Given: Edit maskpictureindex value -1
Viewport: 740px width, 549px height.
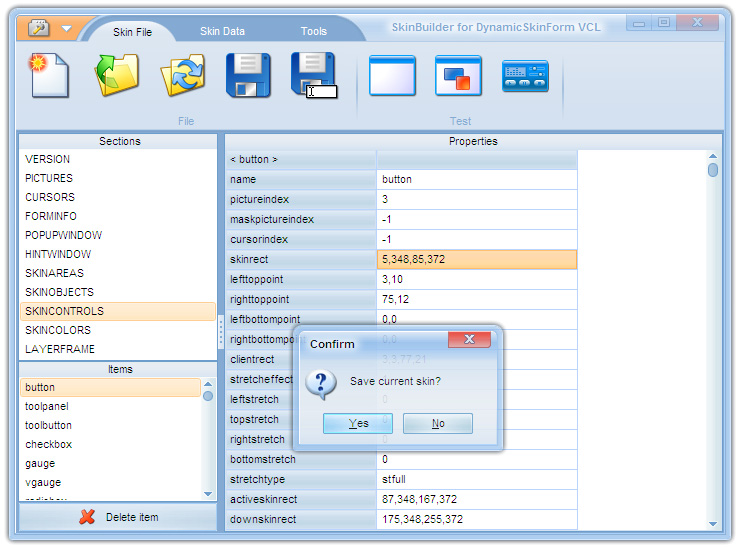Looking at the screenshot, I should click(x=477, y=219).
